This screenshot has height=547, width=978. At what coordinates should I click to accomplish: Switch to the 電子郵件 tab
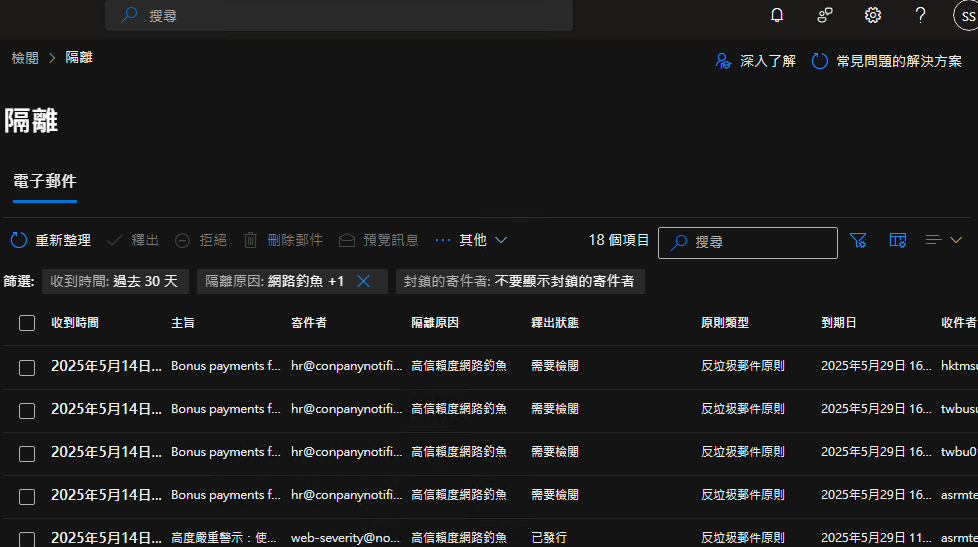(x=44, y=181)
